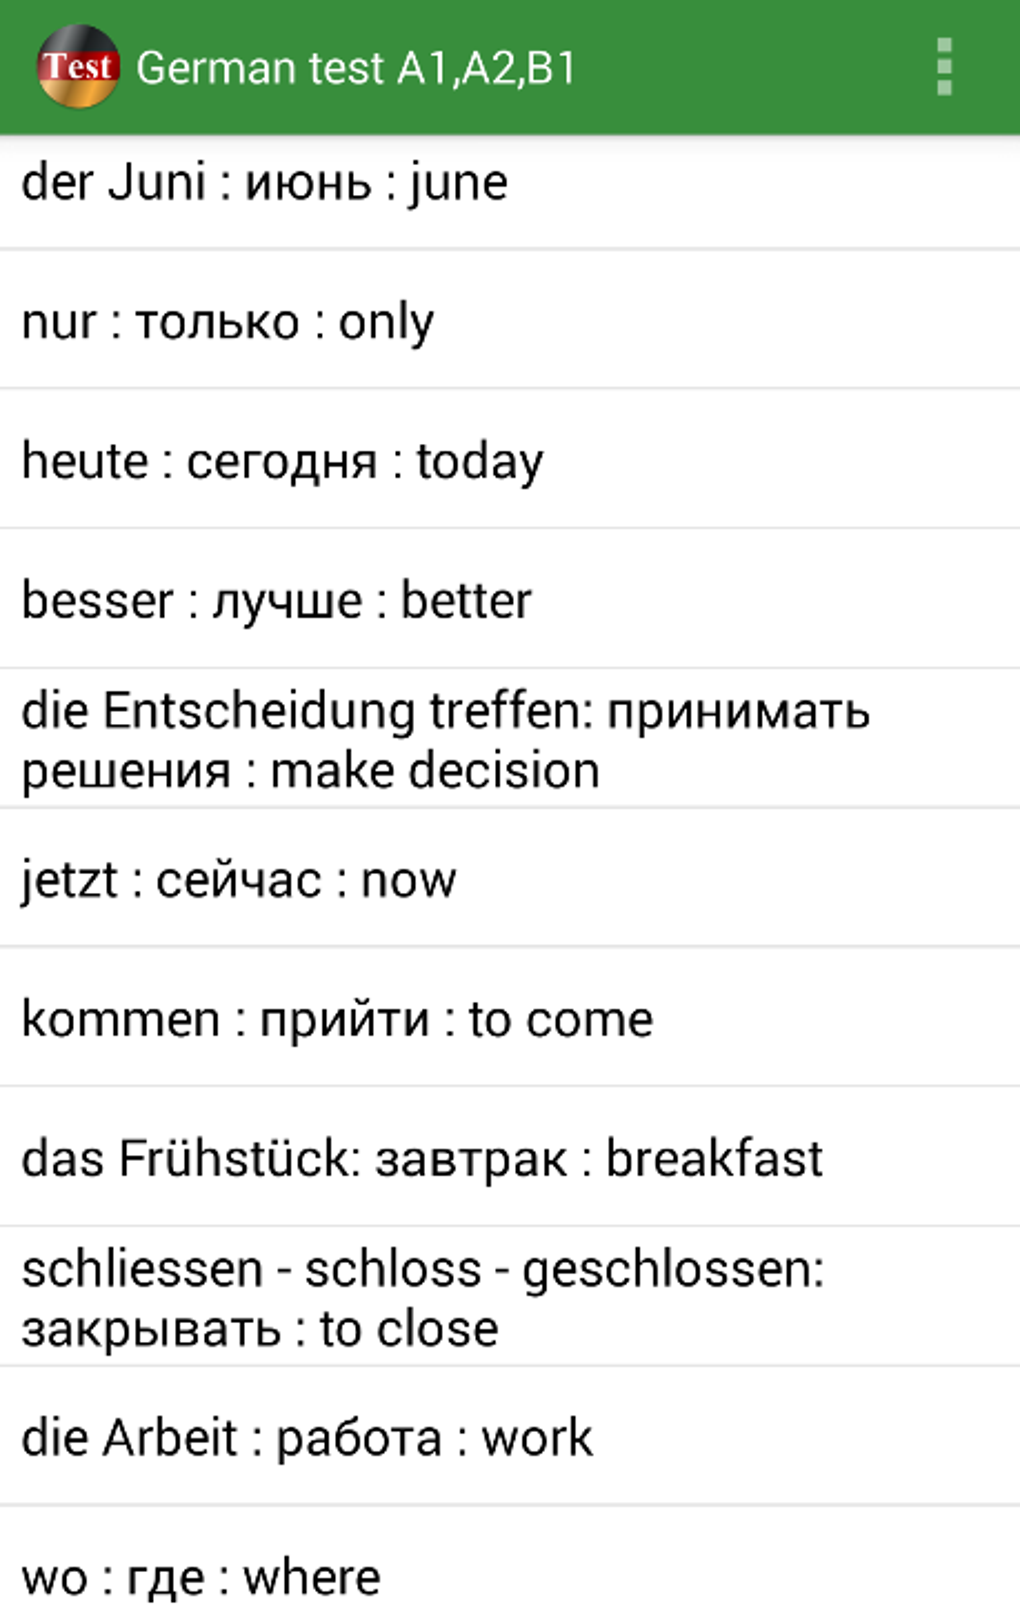Viewport: 1020px width, 1607px height.
Task: Choose the 'besser : better' row
Action: pyautogui.click(x=276, y=601)
